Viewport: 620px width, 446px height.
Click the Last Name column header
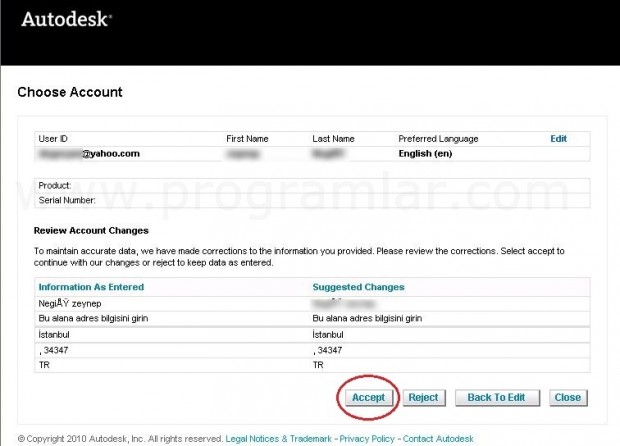[333, 139]
